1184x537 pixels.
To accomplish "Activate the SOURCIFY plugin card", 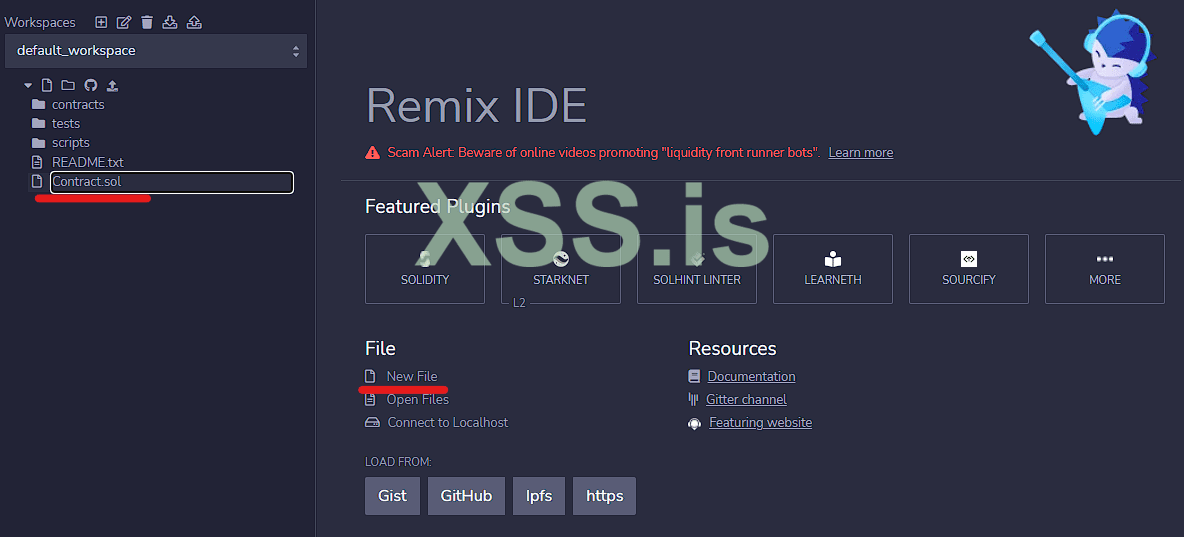I will coord(969,269).
